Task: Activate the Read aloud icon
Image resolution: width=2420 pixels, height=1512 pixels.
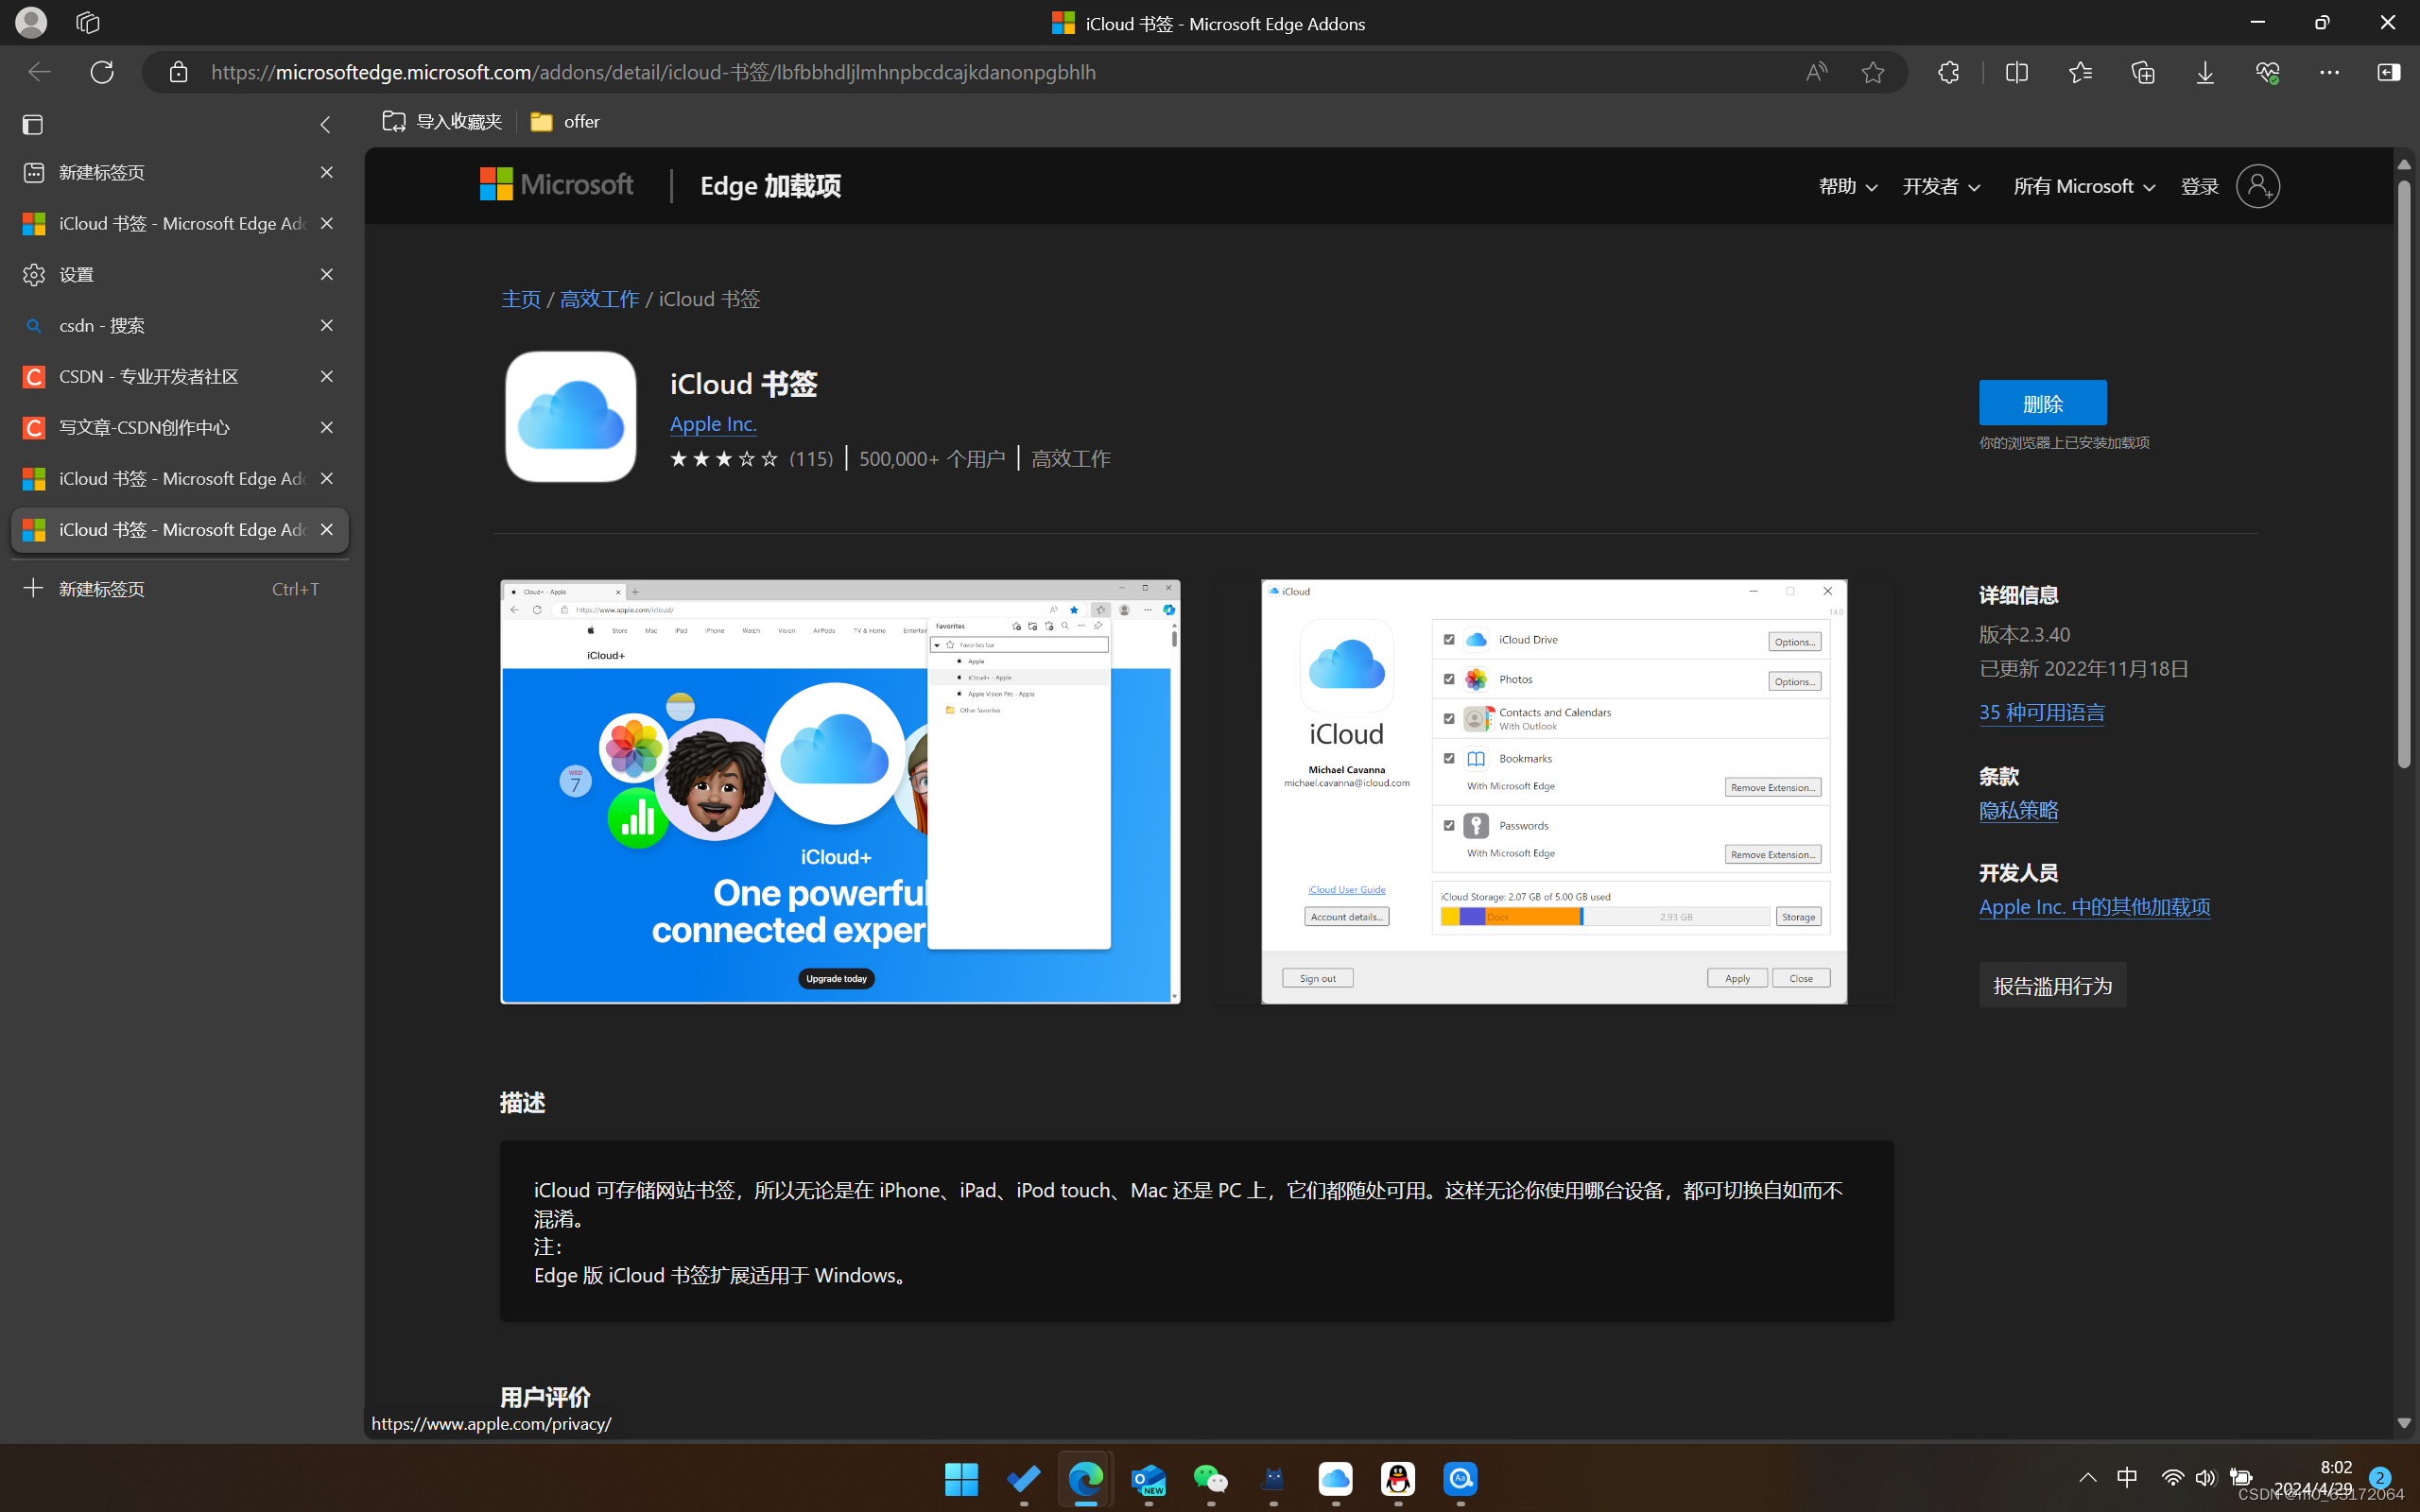Action: coord(1816,72)
